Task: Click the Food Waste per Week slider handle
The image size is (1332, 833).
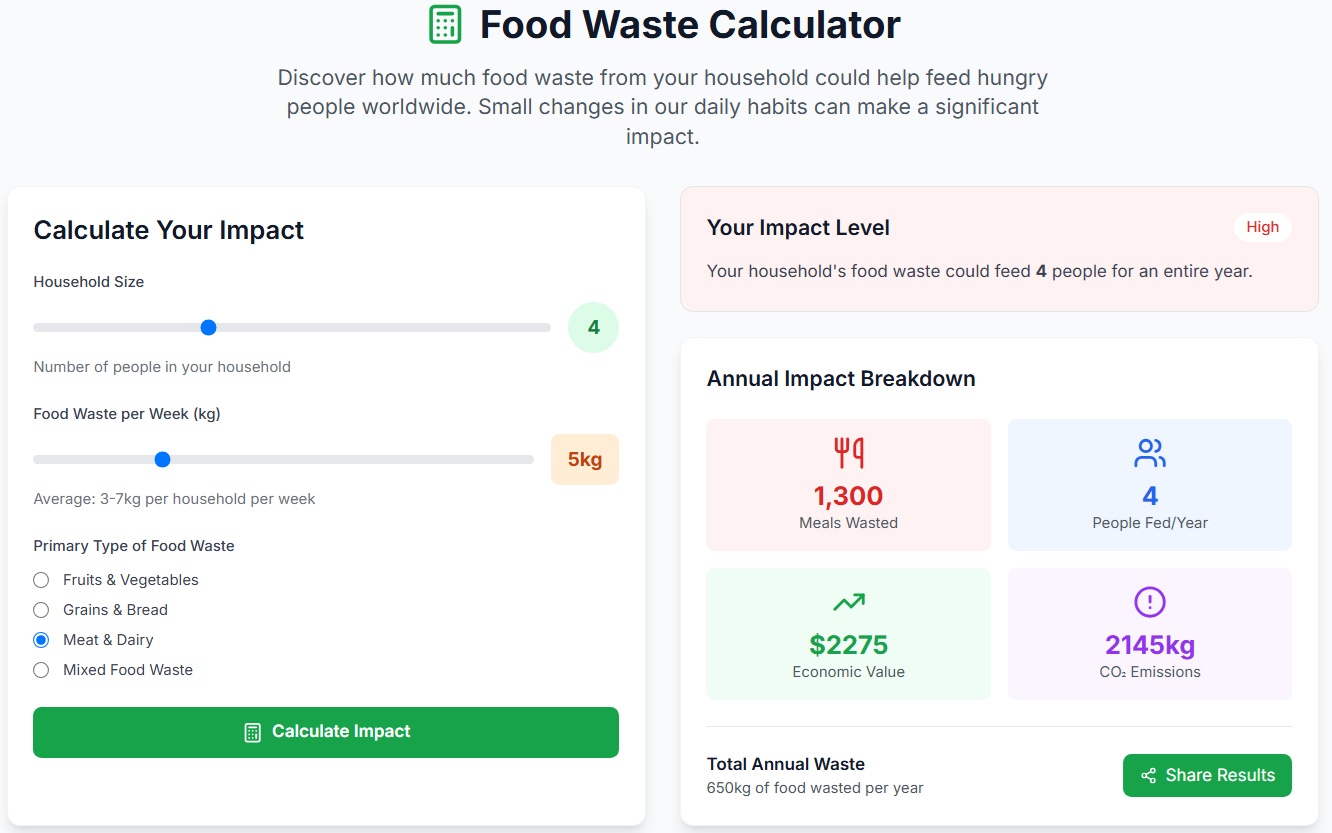Action: tap(162, 459)
